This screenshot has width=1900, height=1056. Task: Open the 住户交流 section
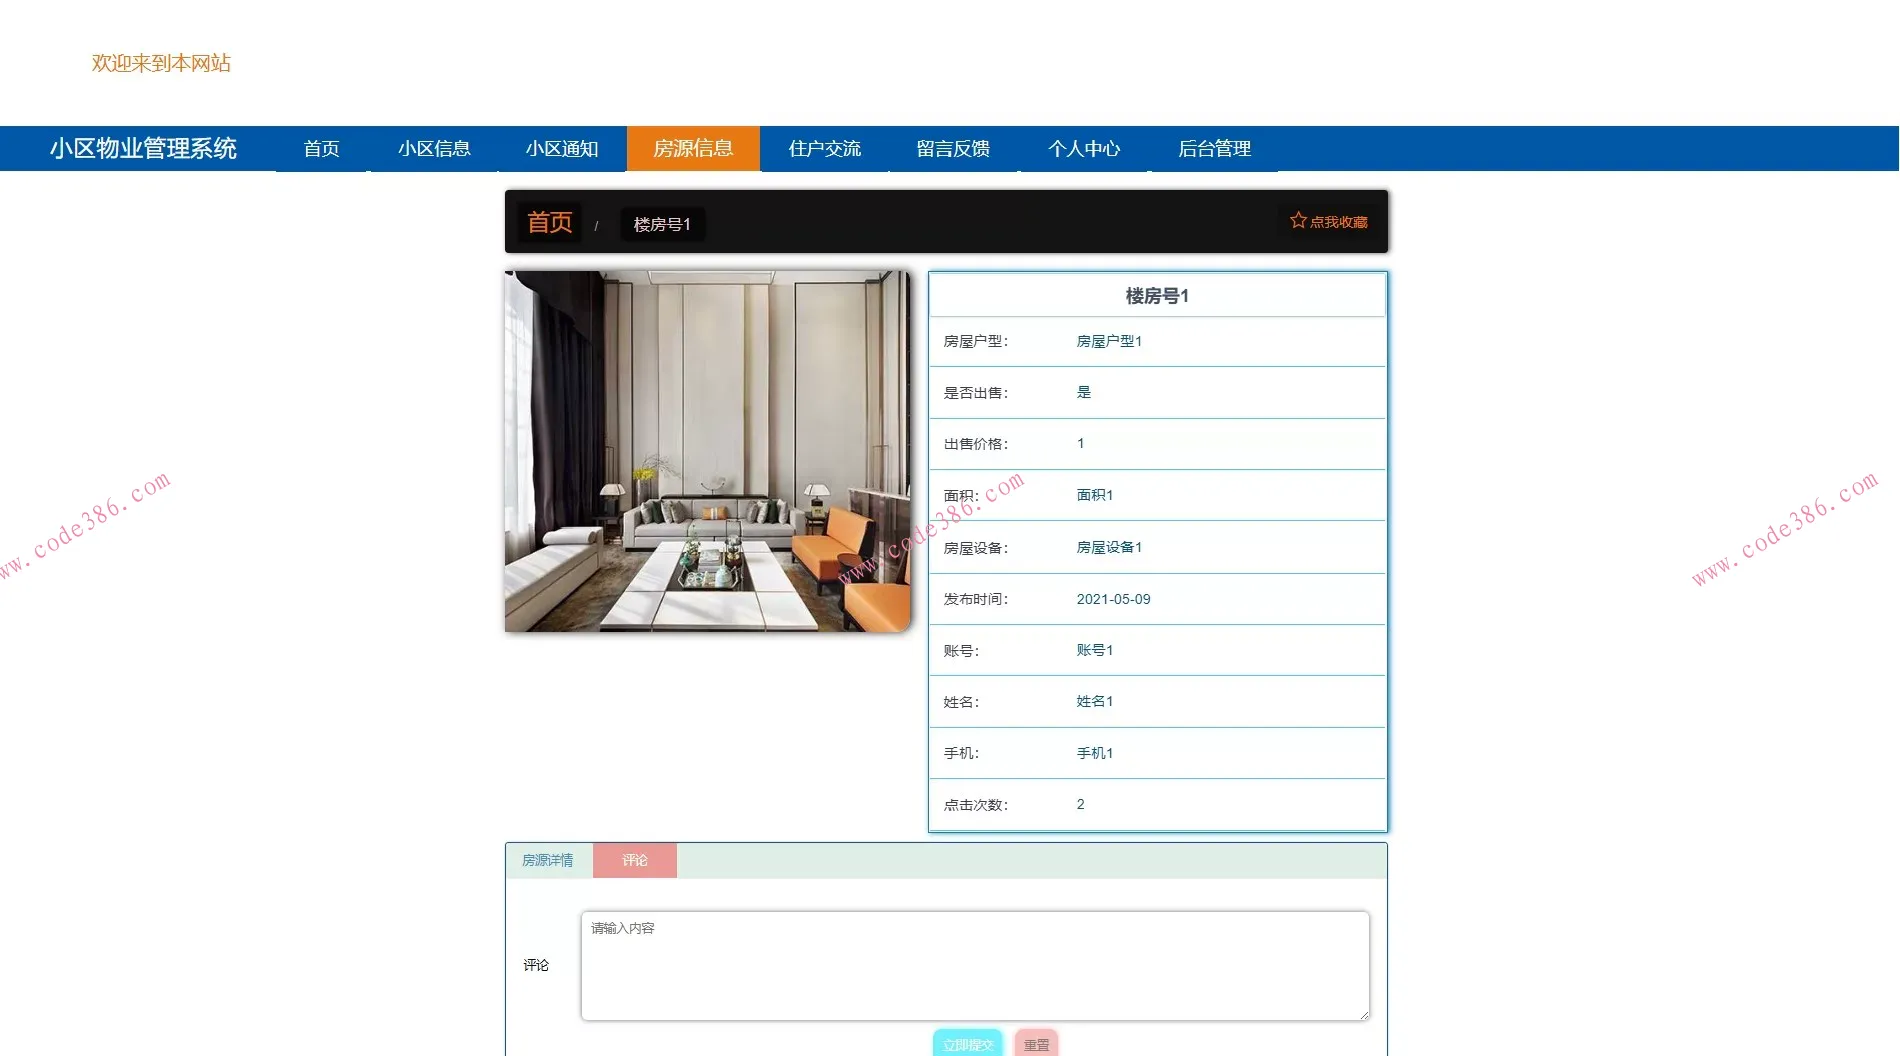824,148
